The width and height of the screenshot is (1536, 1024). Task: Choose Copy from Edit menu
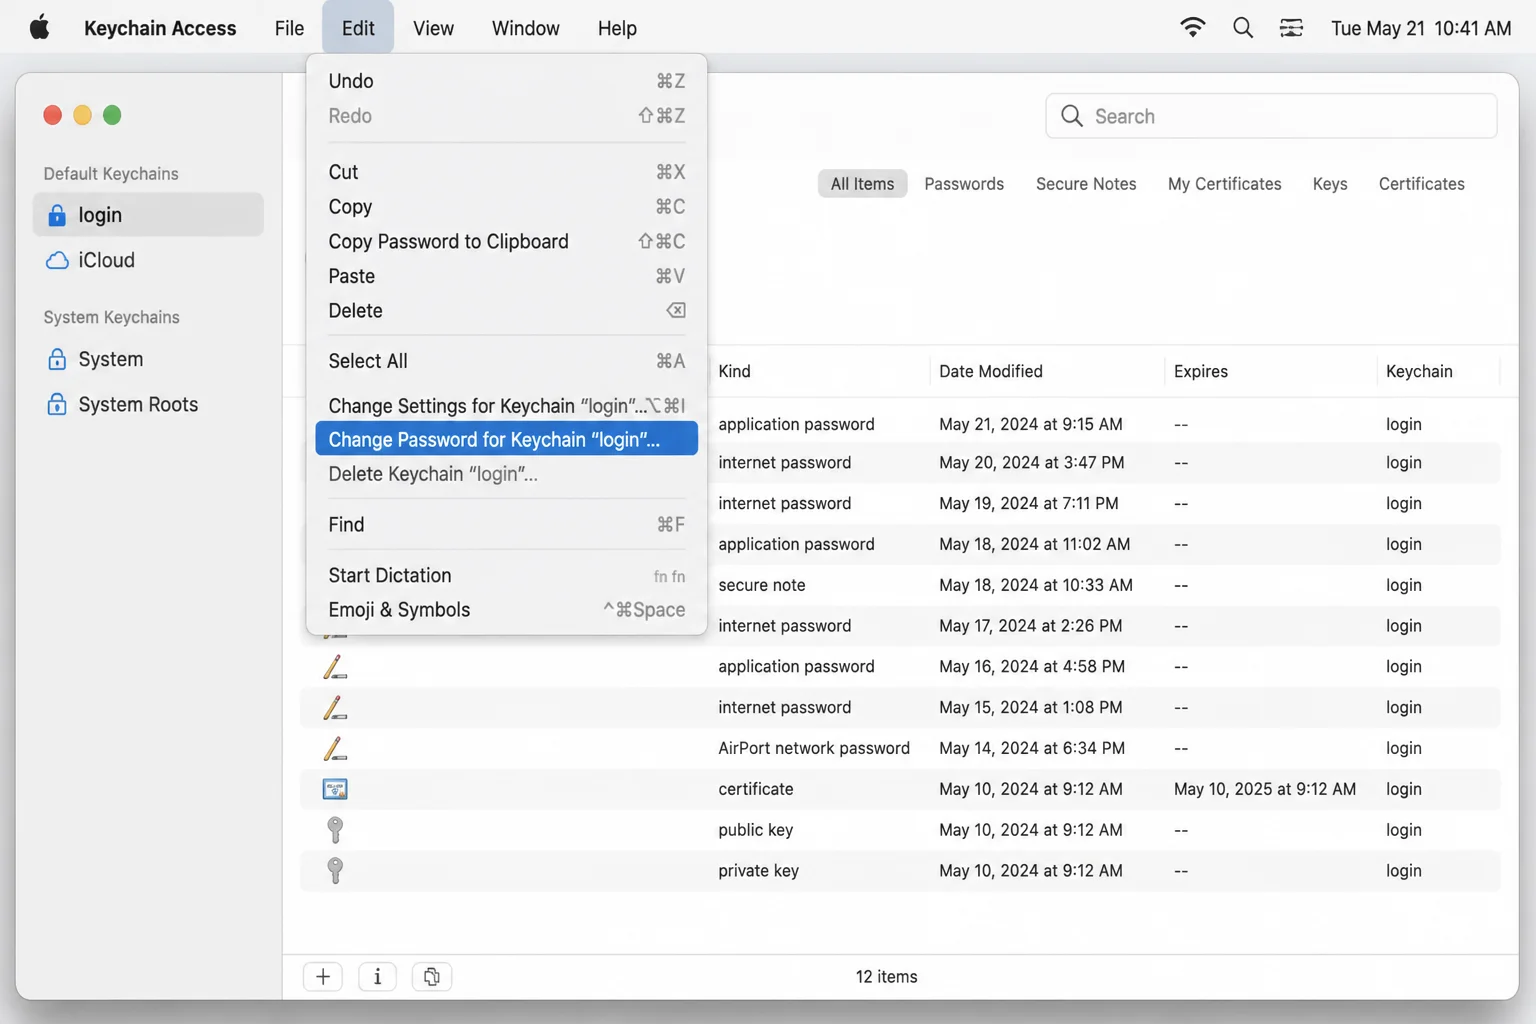point(506,207)
